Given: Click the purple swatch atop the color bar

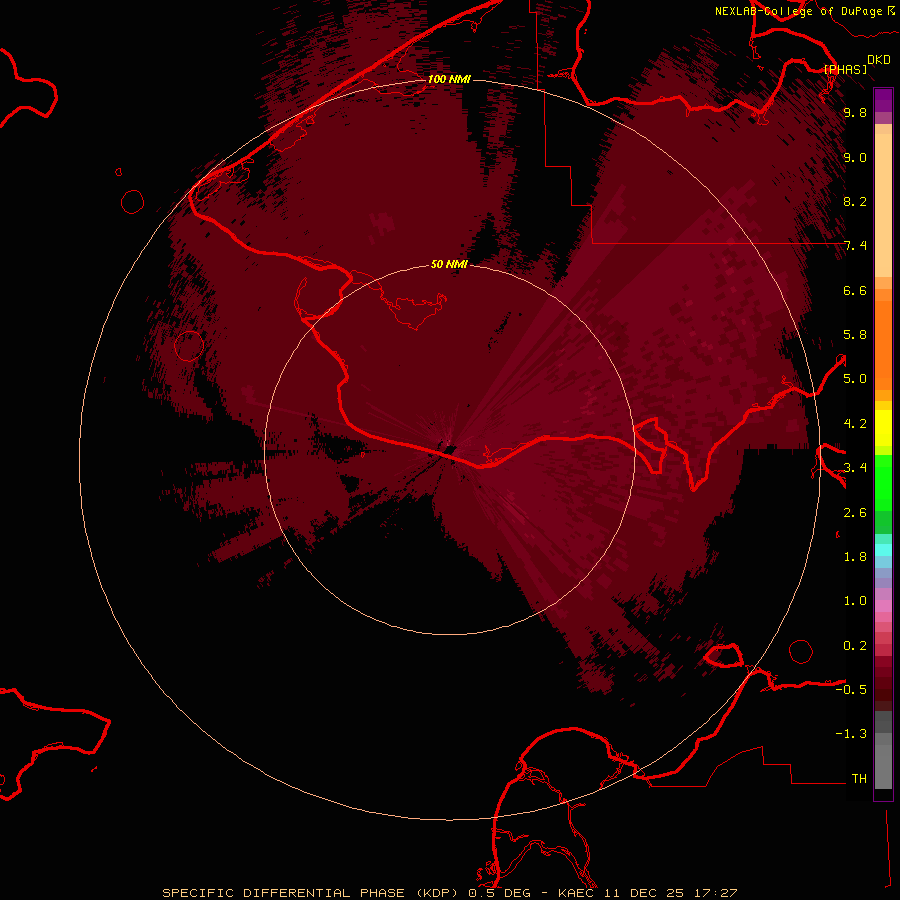Looking at the screenshot, I should 883,100.
